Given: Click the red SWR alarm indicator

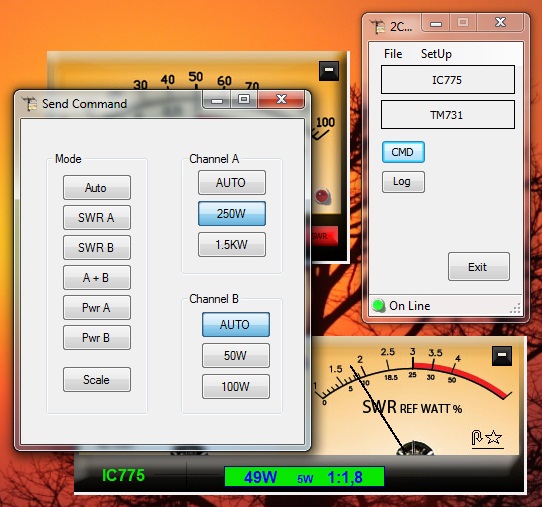Looking at the screenshot, I should (x=325, y=236).
